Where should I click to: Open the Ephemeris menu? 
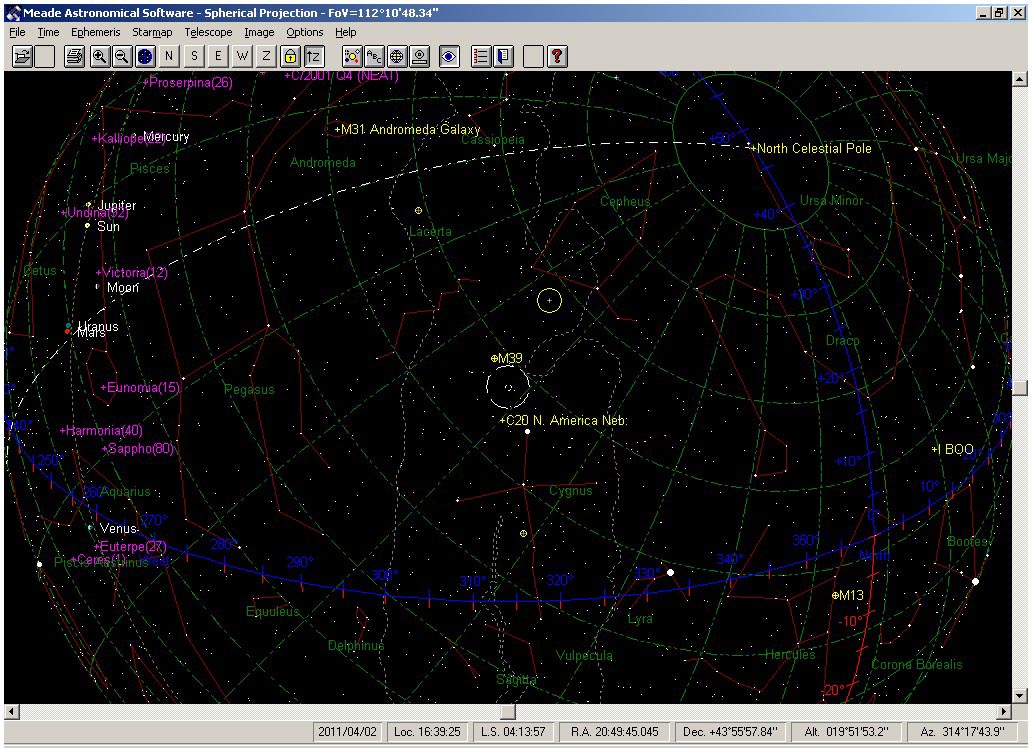[95, 32]
